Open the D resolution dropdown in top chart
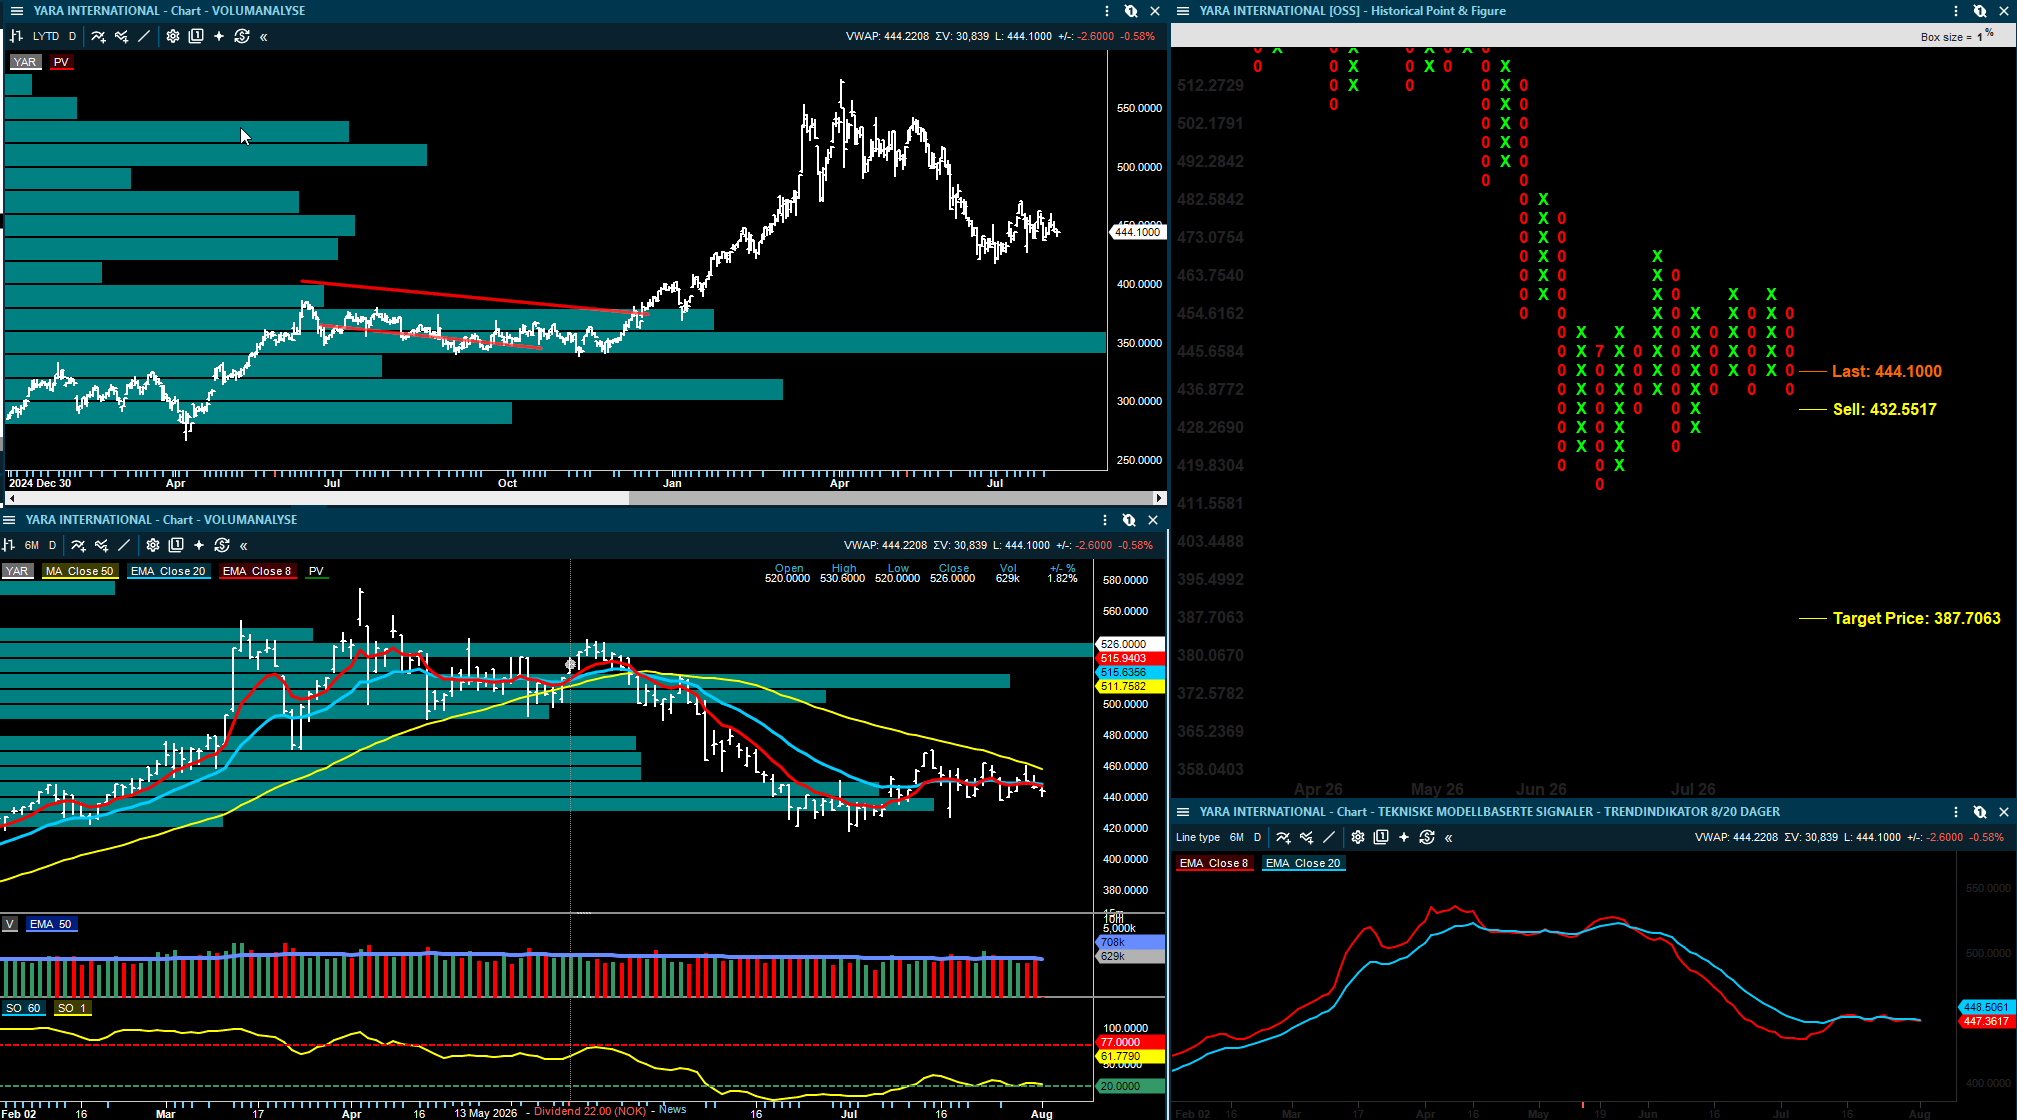 [72, 36]
